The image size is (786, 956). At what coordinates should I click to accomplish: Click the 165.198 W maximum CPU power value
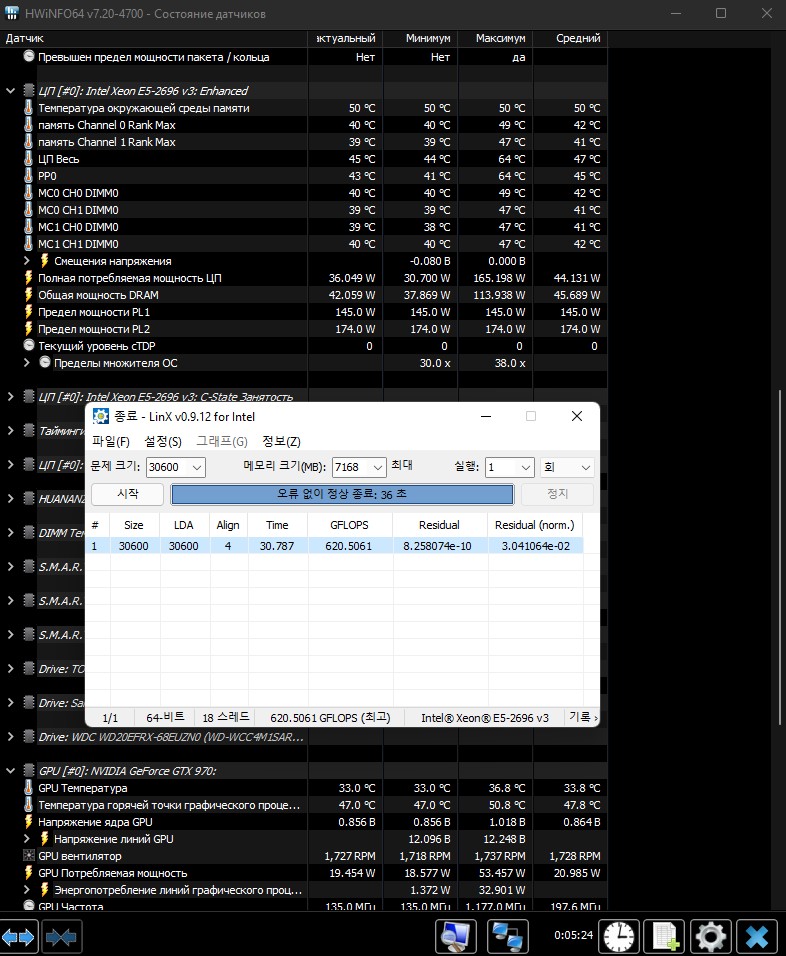click(499, 277)
